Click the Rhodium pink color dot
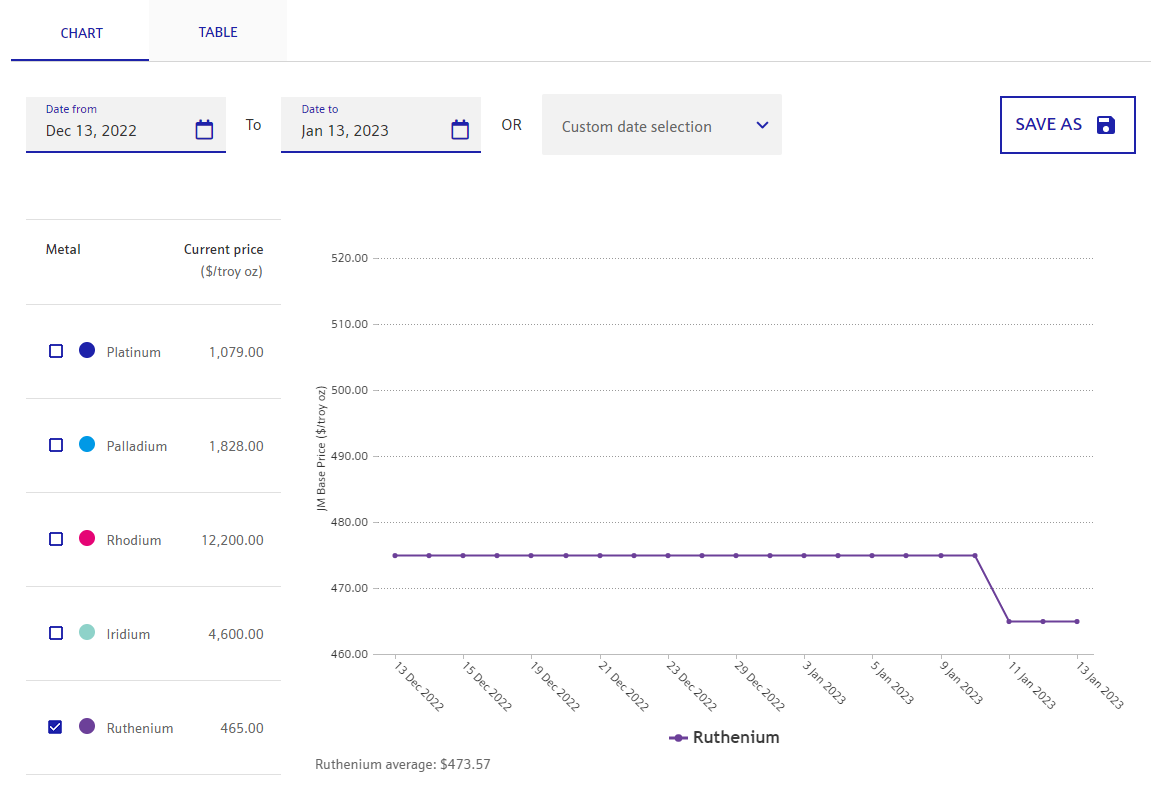The image size is (1174, 787). (x=87, y=539)
